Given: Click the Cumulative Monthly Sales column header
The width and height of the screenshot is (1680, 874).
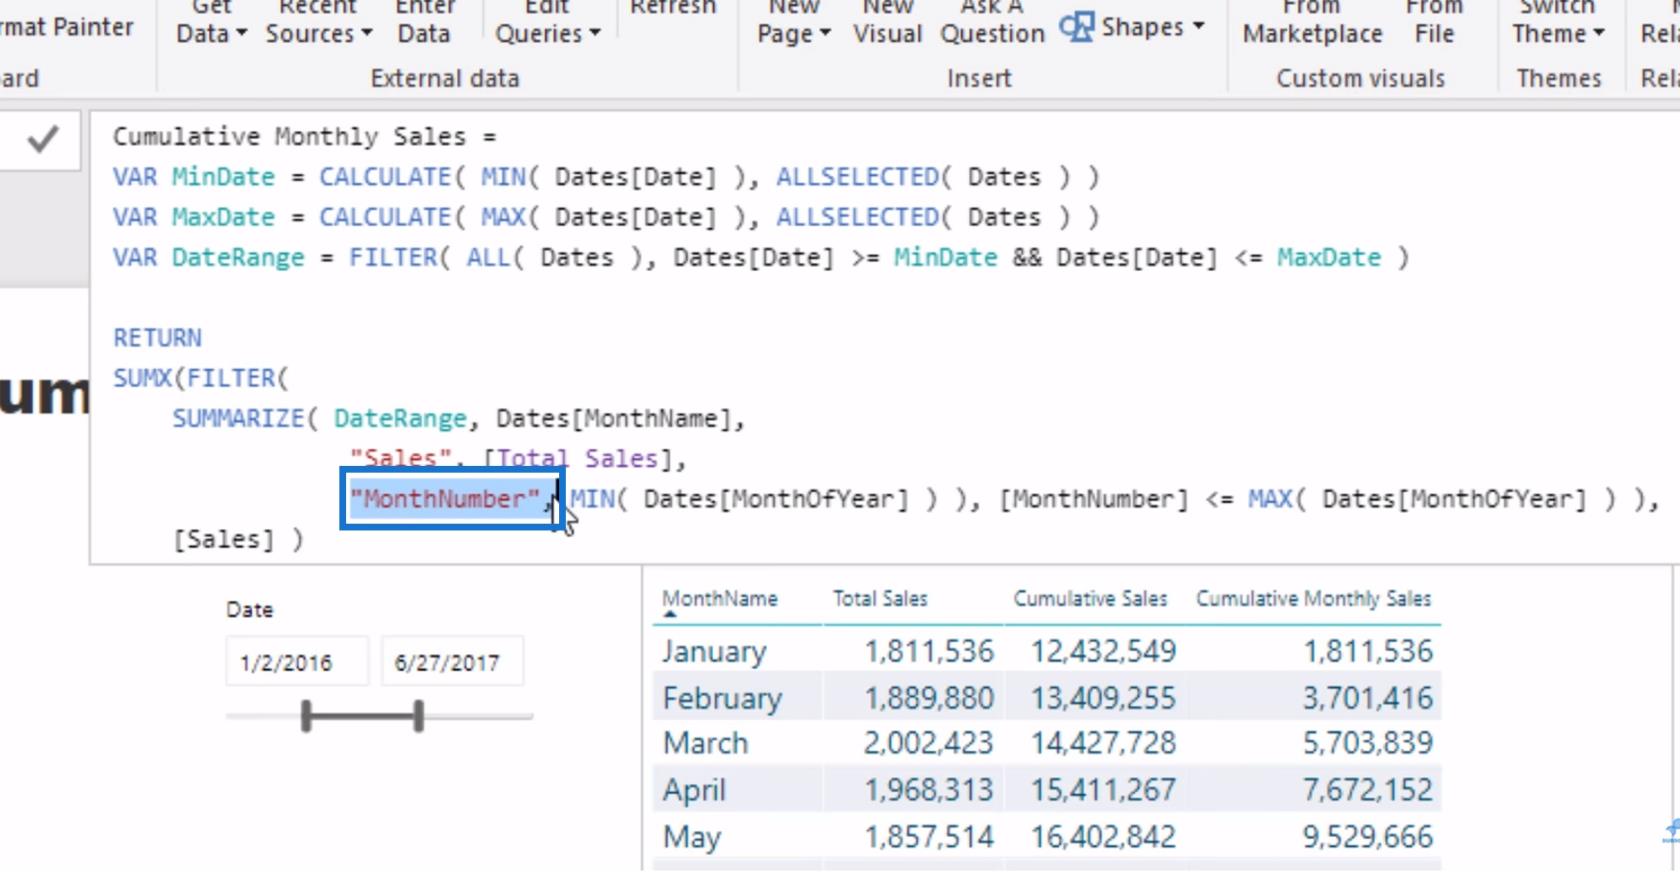Looking at the screenshot, I should 1313,599.
